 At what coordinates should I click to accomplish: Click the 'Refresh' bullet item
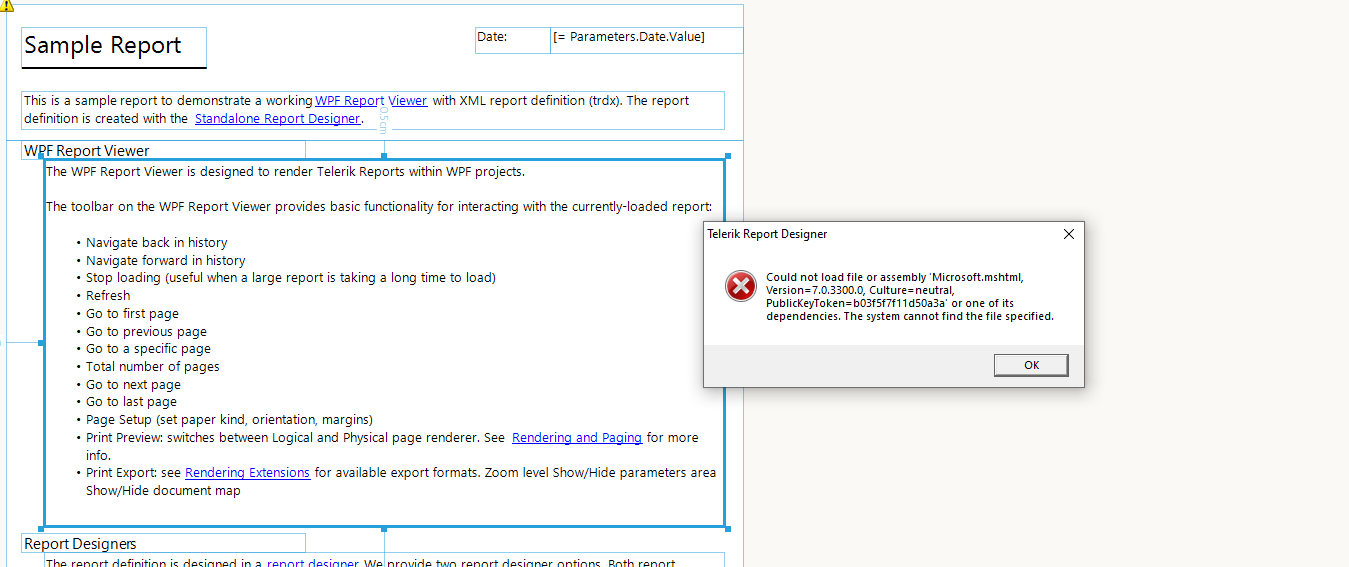tap(108, 295)
